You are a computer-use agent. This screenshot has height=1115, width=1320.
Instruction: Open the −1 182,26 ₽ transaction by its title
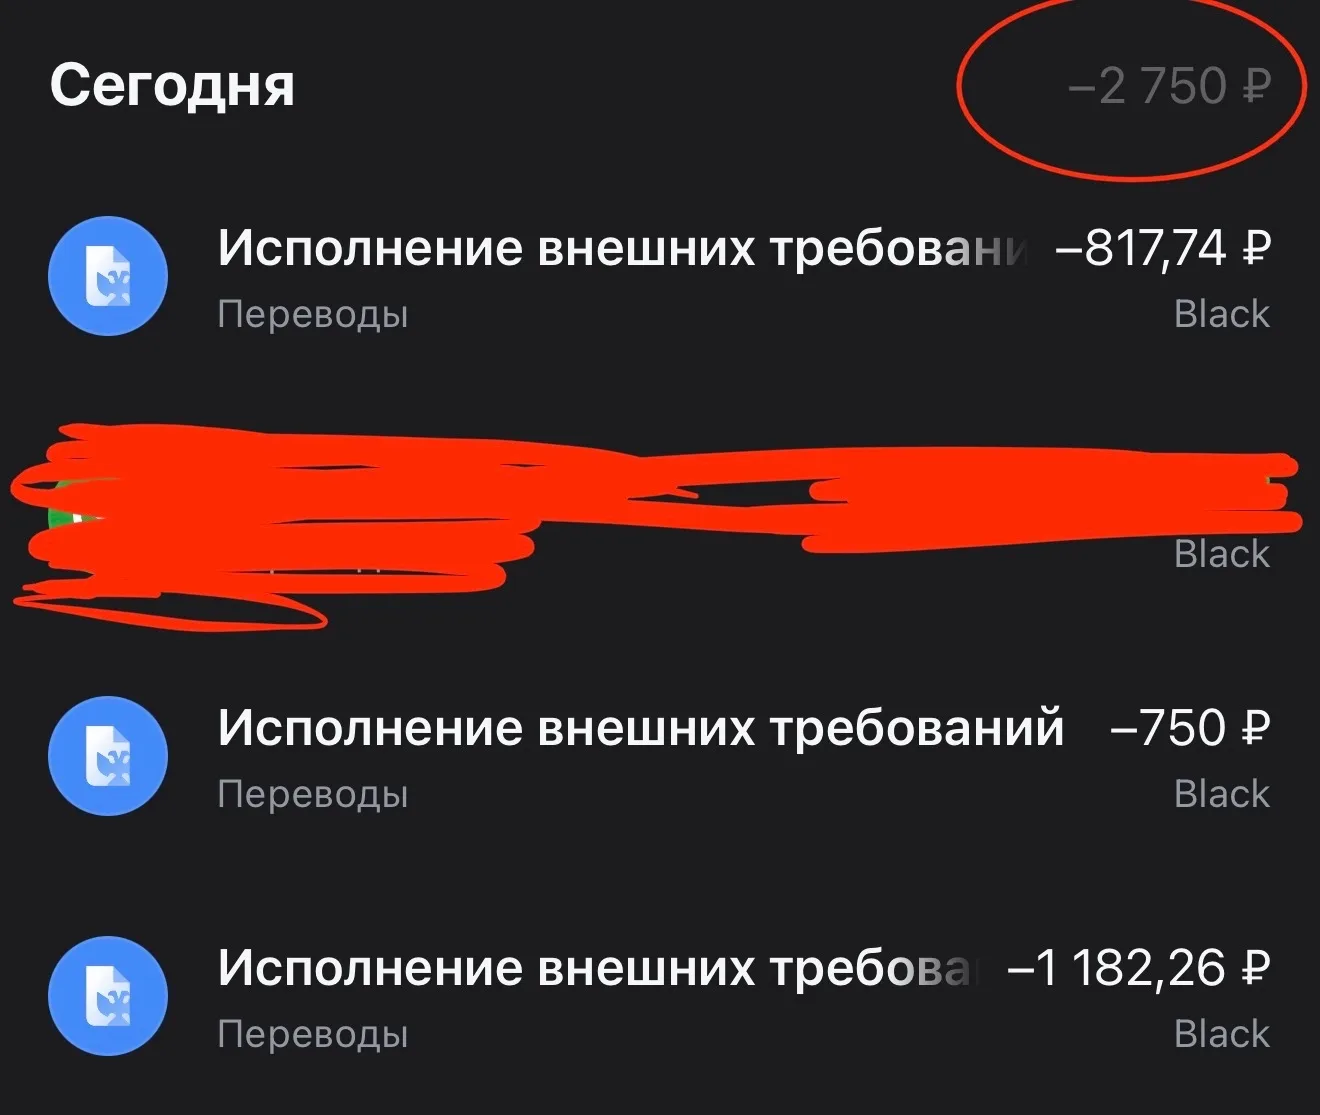pos(596,967)
